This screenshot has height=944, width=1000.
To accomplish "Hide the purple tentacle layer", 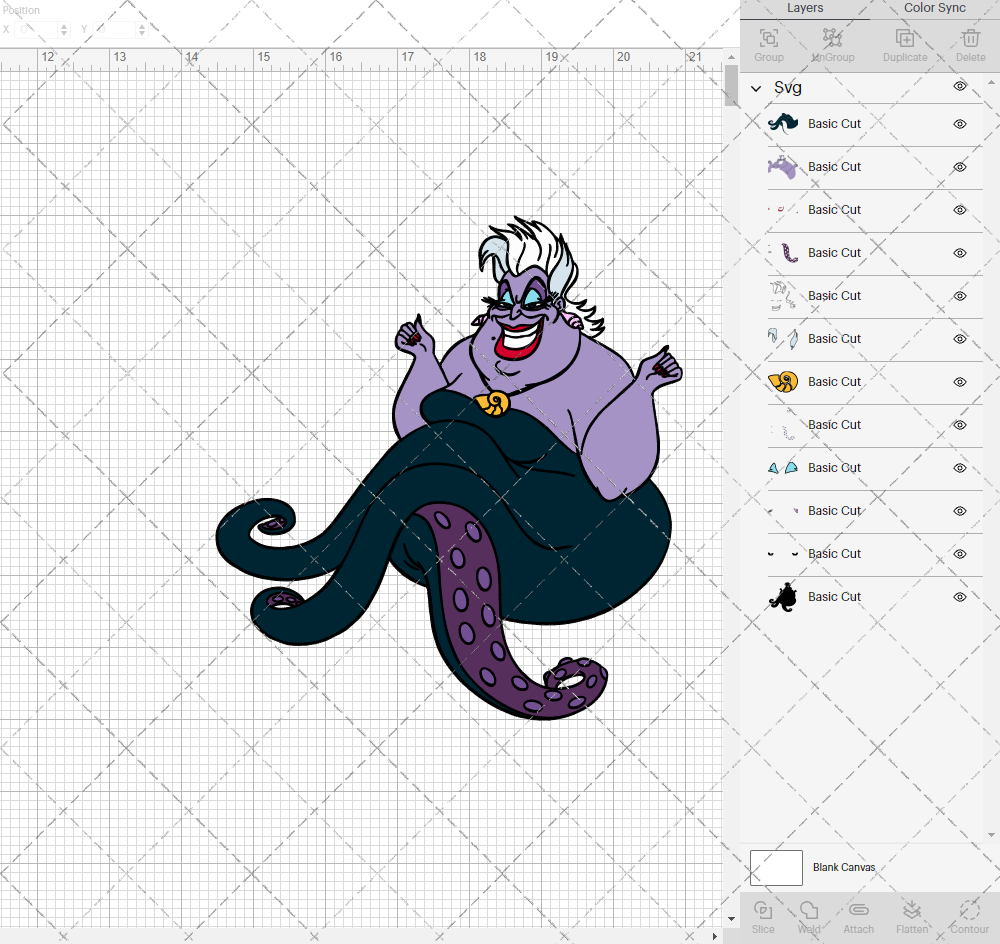I will (960, 253).
